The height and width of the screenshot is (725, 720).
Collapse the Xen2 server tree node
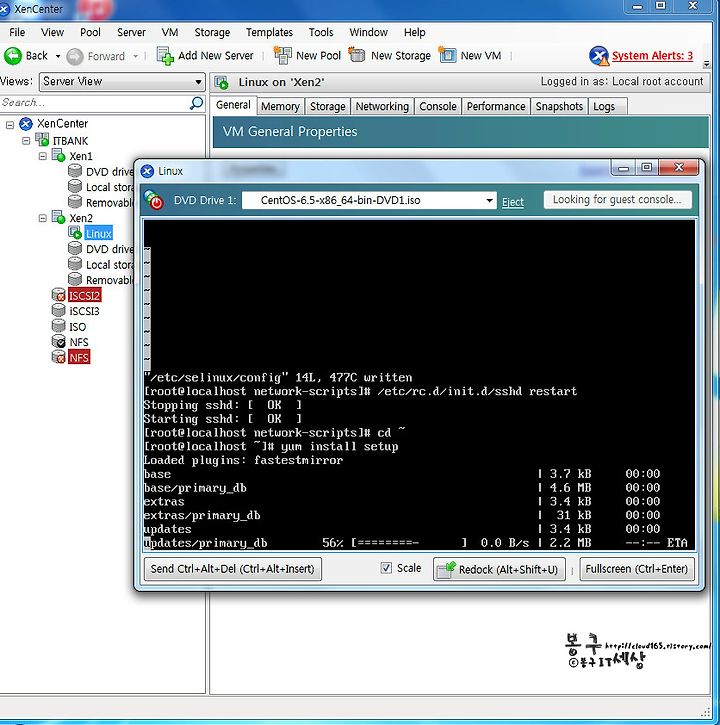pyautogui.click(x=43, y=218)
